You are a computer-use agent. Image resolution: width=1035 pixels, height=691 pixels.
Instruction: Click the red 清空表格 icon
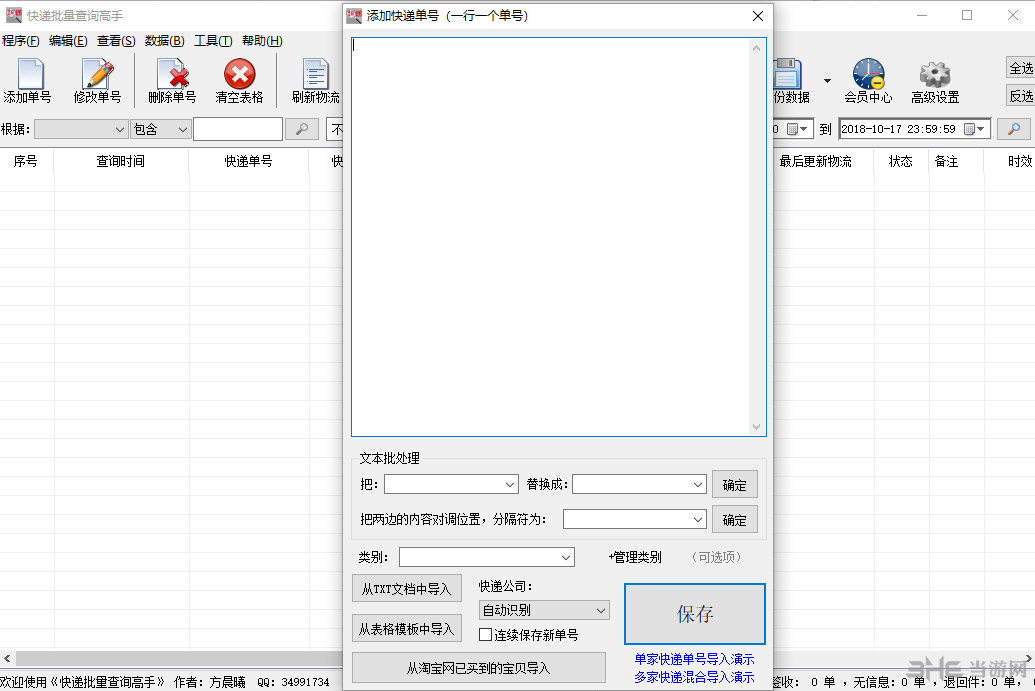[x=240, y=74]
